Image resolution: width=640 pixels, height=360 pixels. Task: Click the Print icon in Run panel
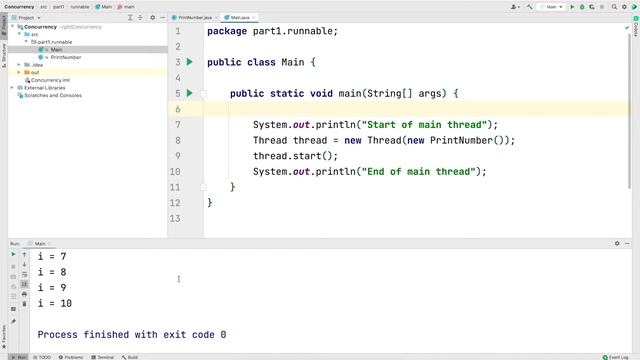[x=24, y=294]
